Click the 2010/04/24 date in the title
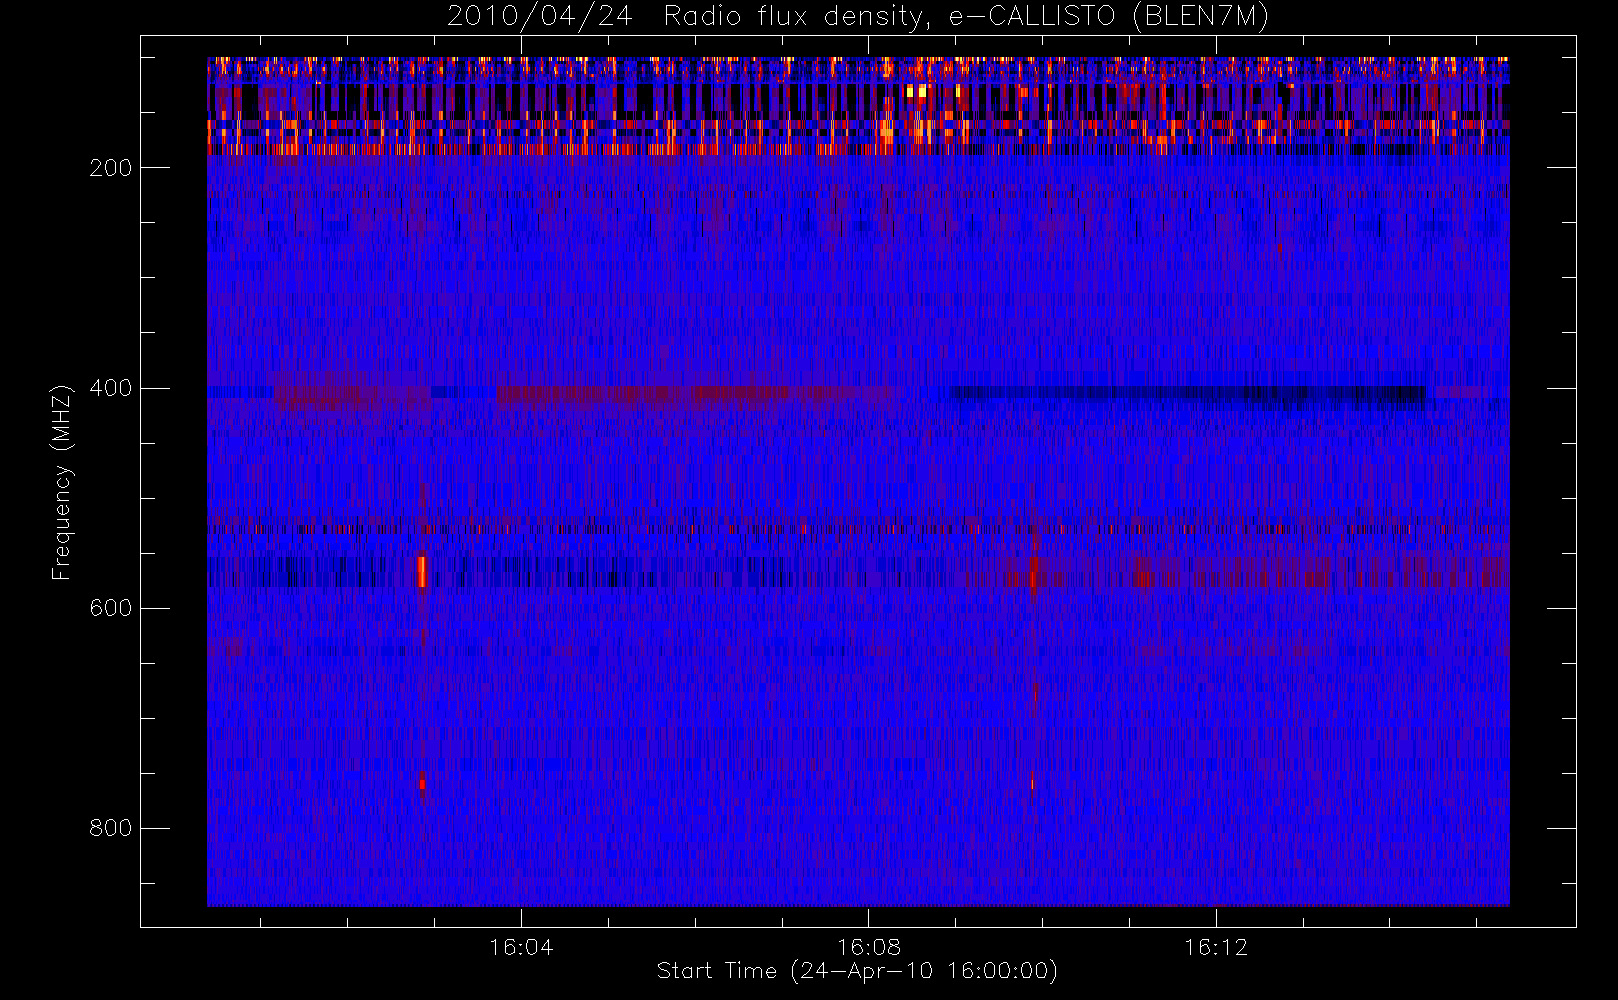This screenshot has width=1618, height=1000. 540,17
